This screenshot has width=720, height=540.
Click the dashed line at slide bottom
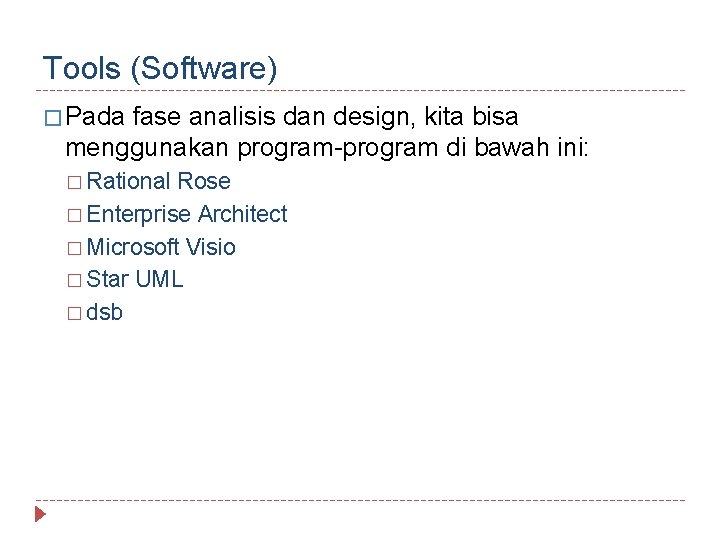[x=360, y=500]
